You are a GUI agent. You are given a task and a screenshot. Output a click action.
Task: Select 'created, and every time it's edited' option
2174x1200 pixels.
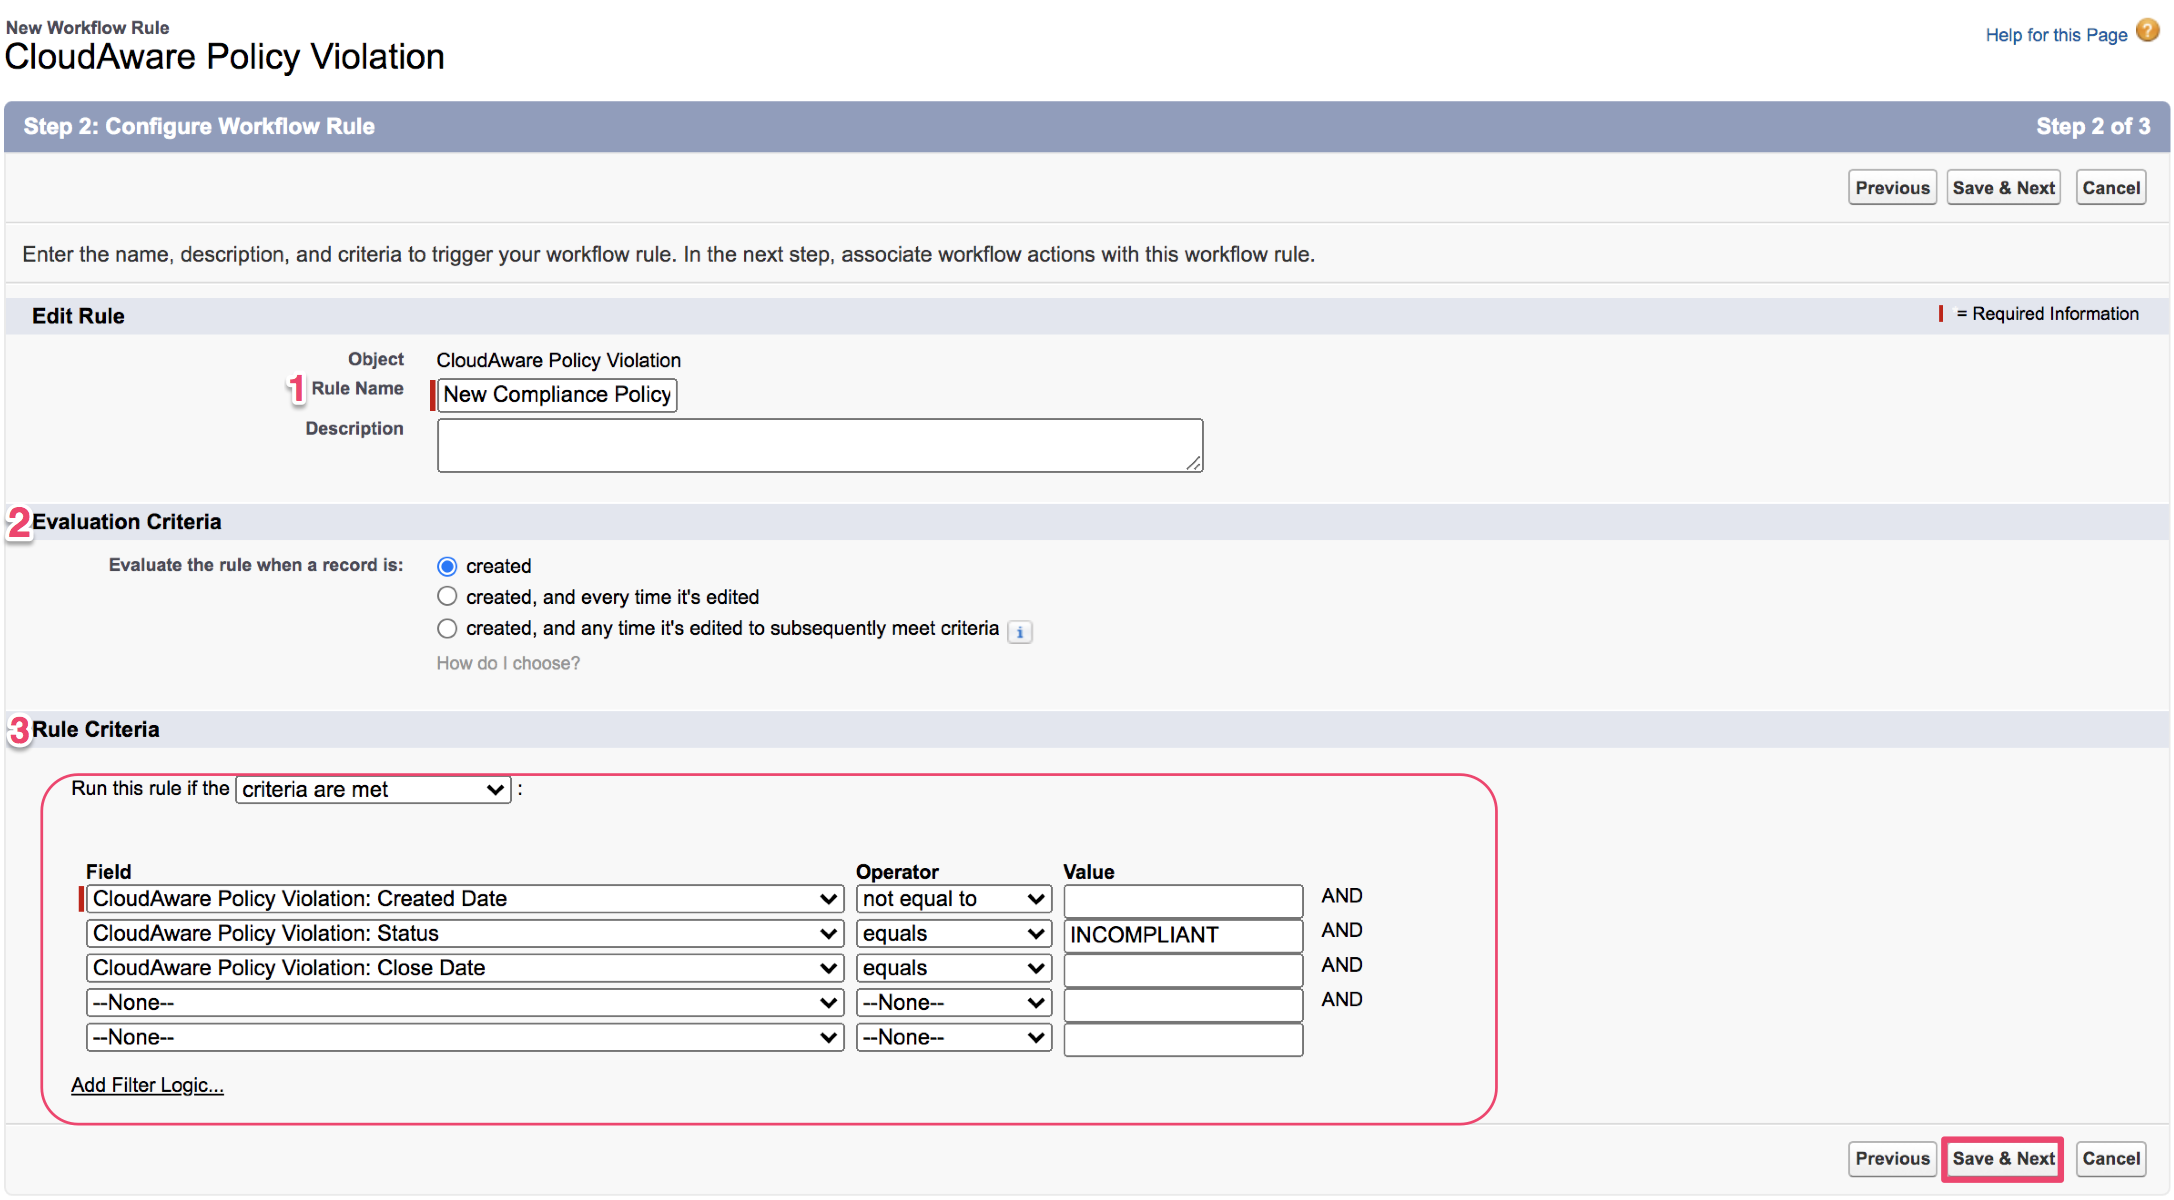[447, 597]
